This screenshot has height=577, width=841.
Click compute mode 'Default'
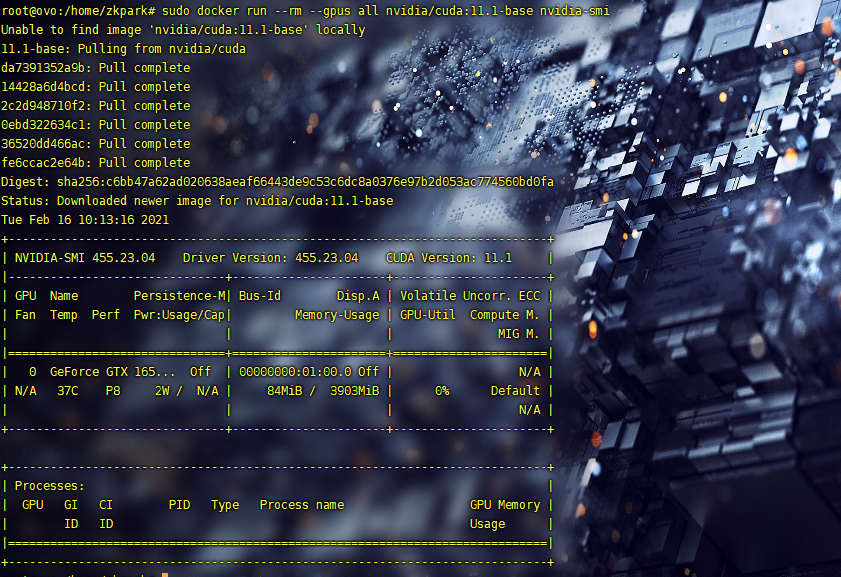(515, 391)
